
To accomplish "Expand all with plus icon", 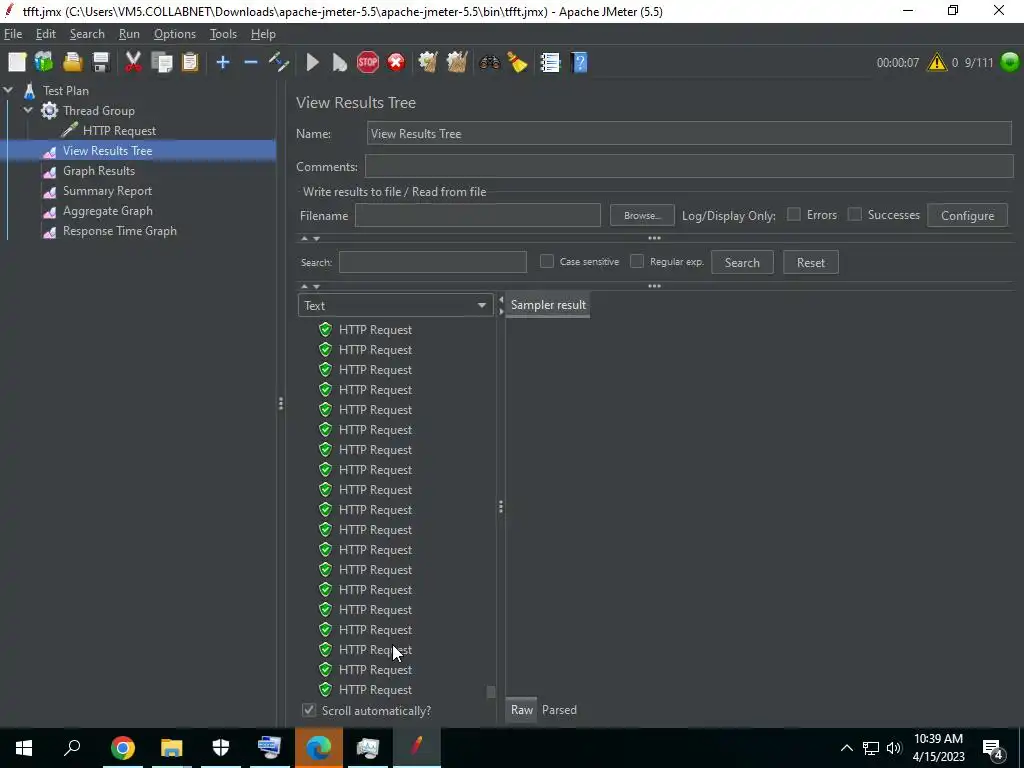I will [x=223, y=62].
